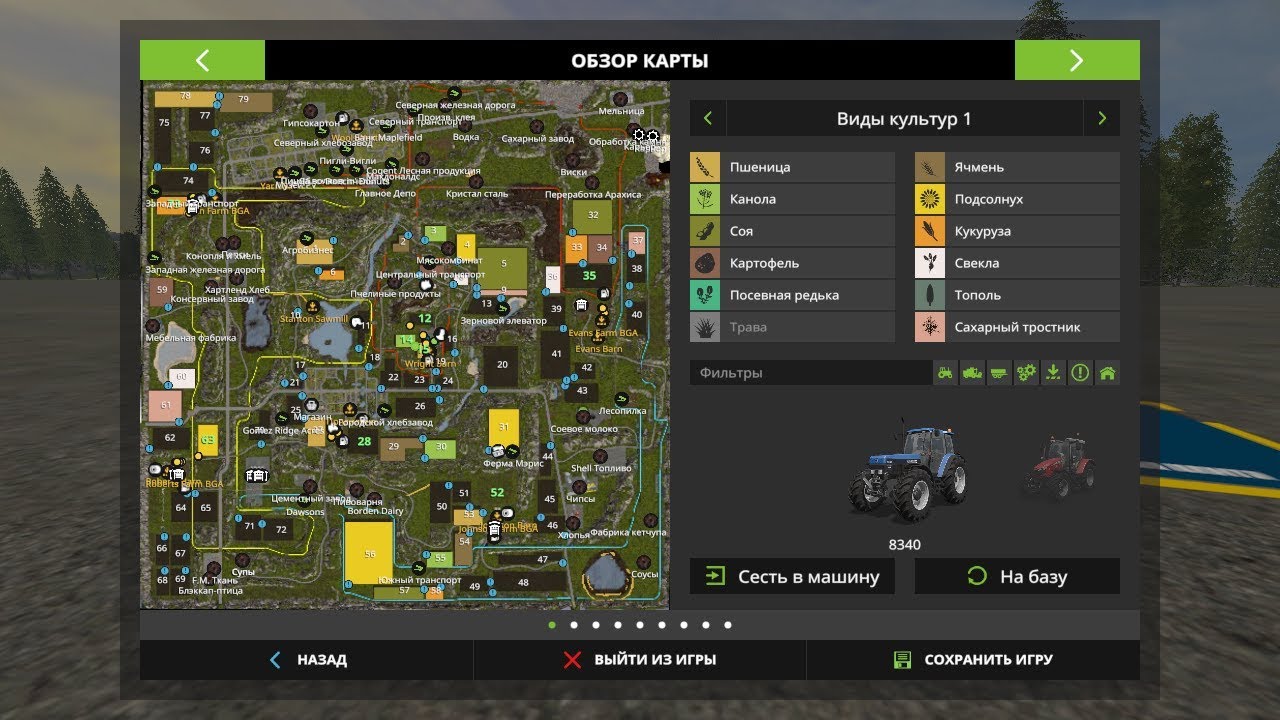Toggle the Ячмень crop overlay

(x=1017, y=167)
